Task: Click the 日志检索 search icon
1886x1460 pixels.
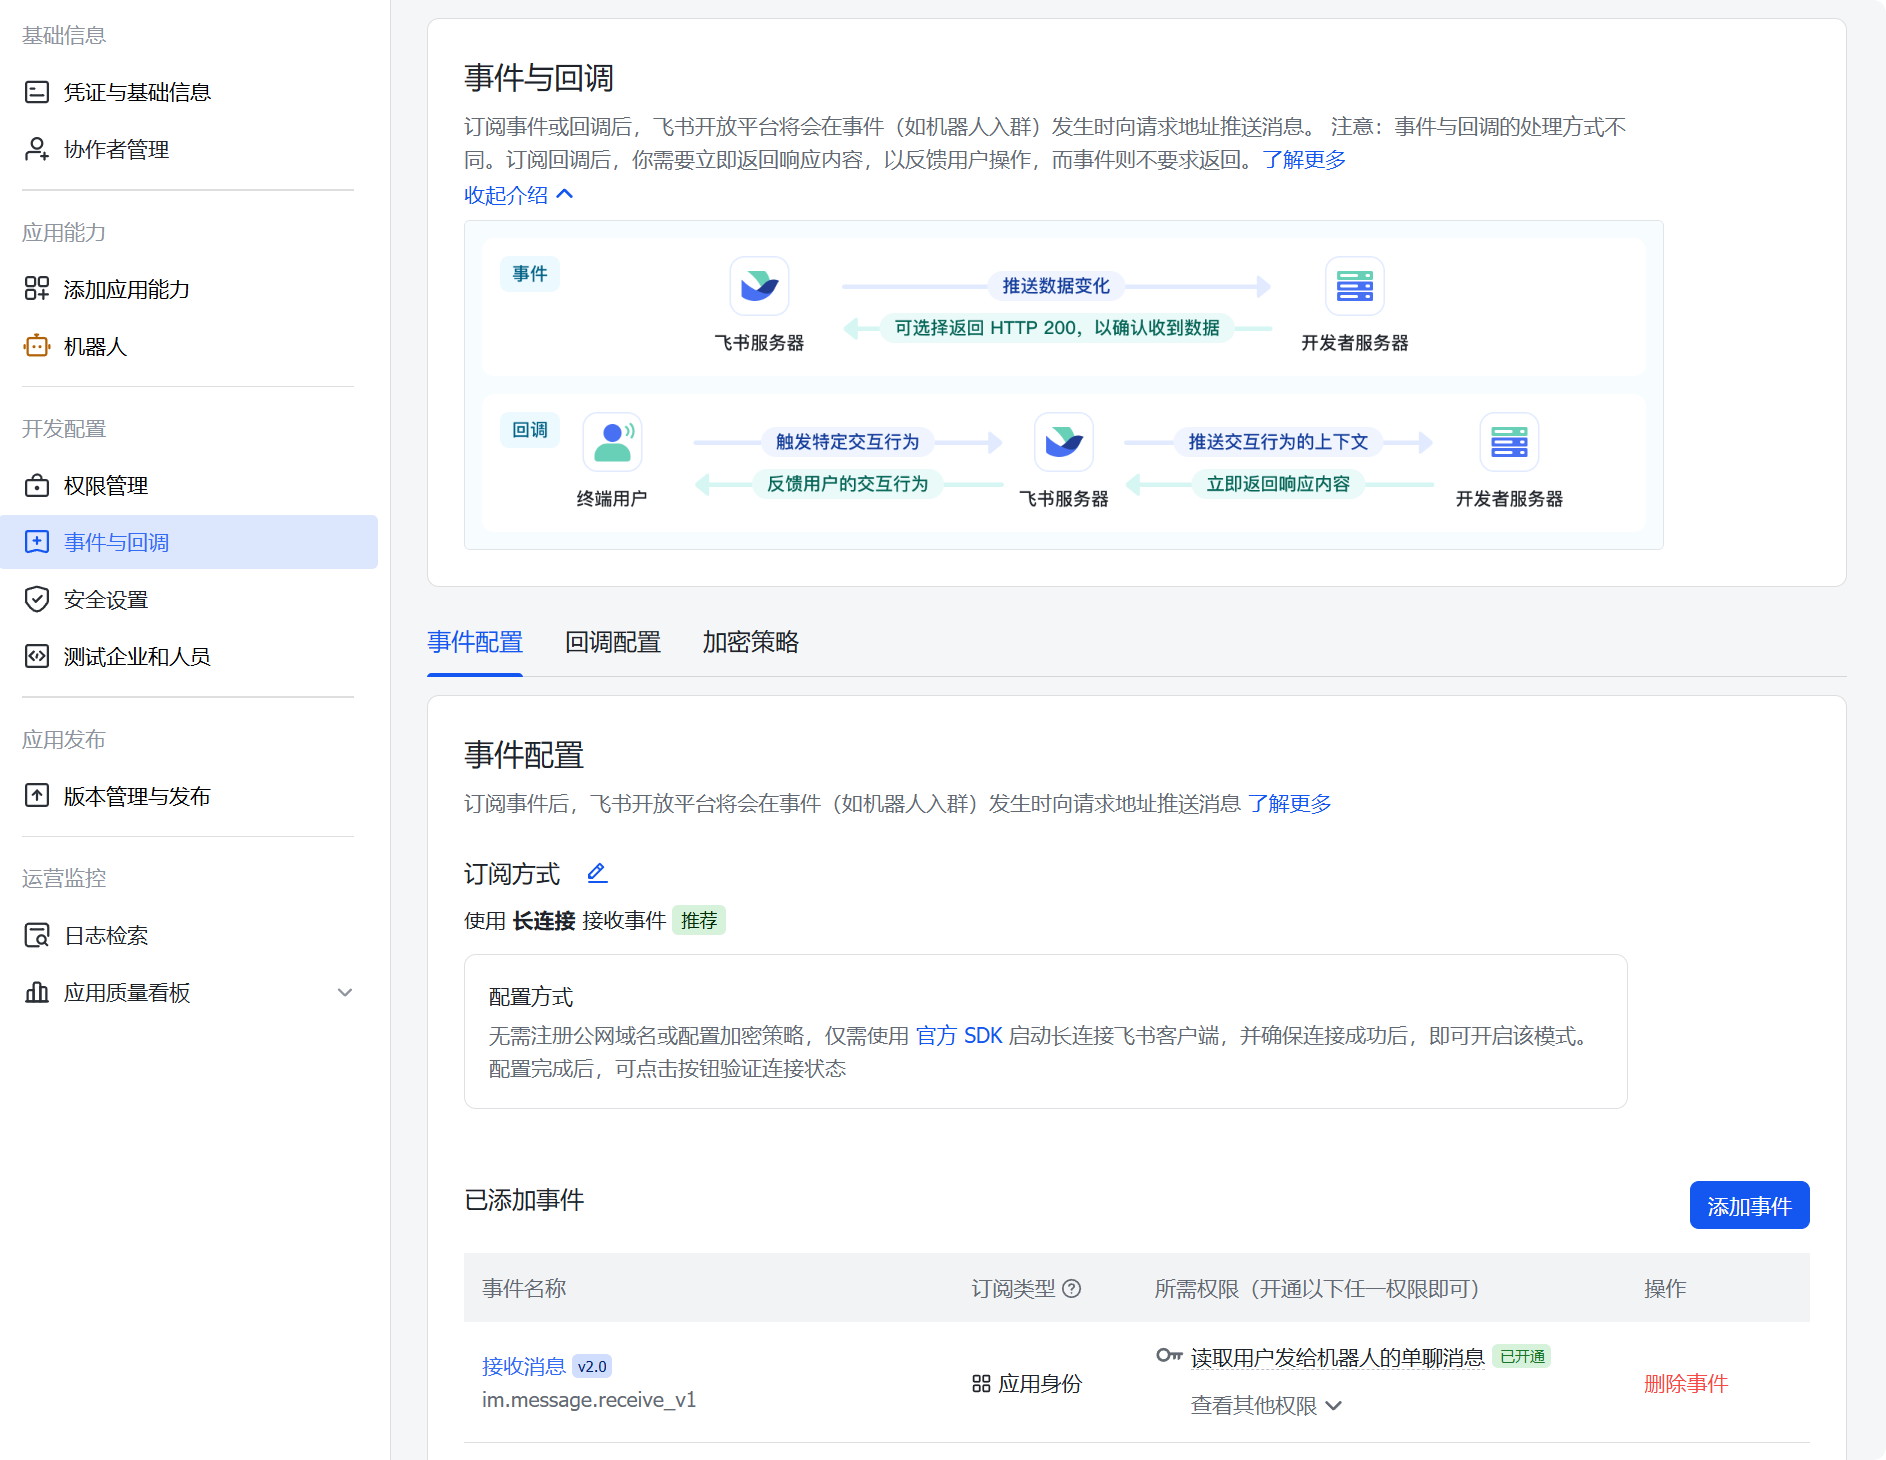Action: point(37,935)
